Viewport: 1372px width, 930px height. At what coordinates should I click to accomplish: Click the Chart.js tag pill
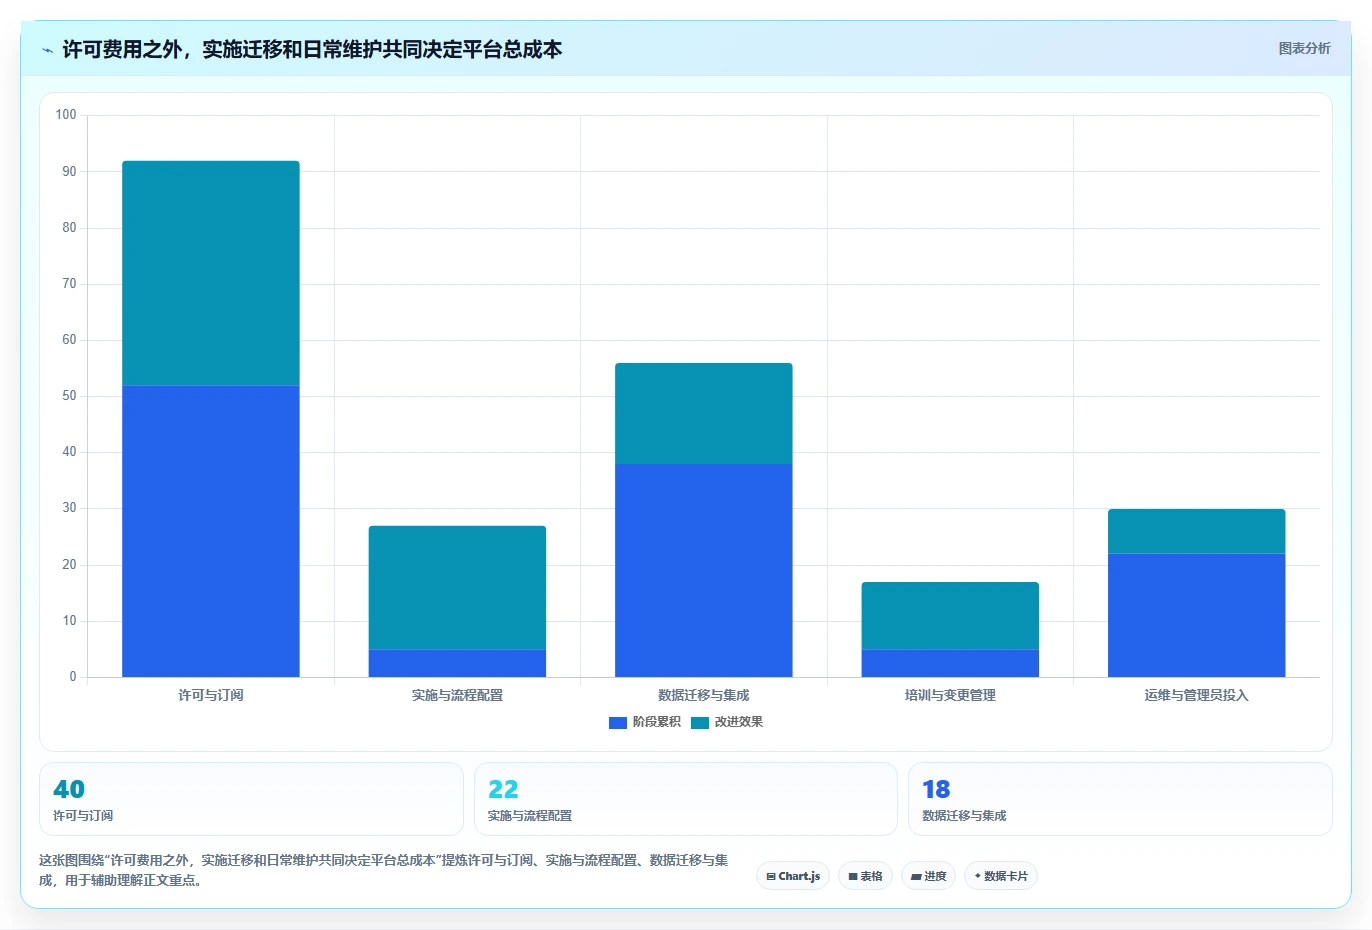tap(793, 876)
